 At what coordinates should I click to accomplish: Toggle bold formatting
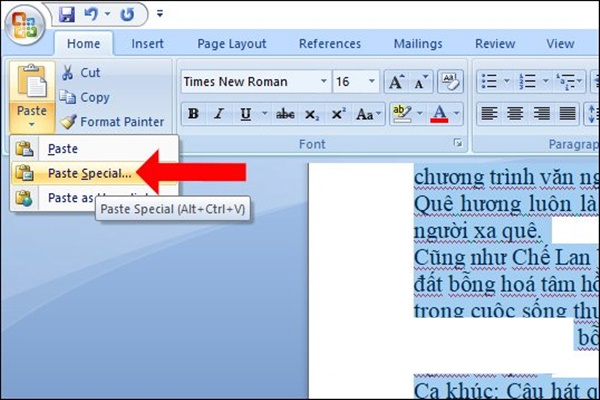pyautogui.click(x=194, y=114)
